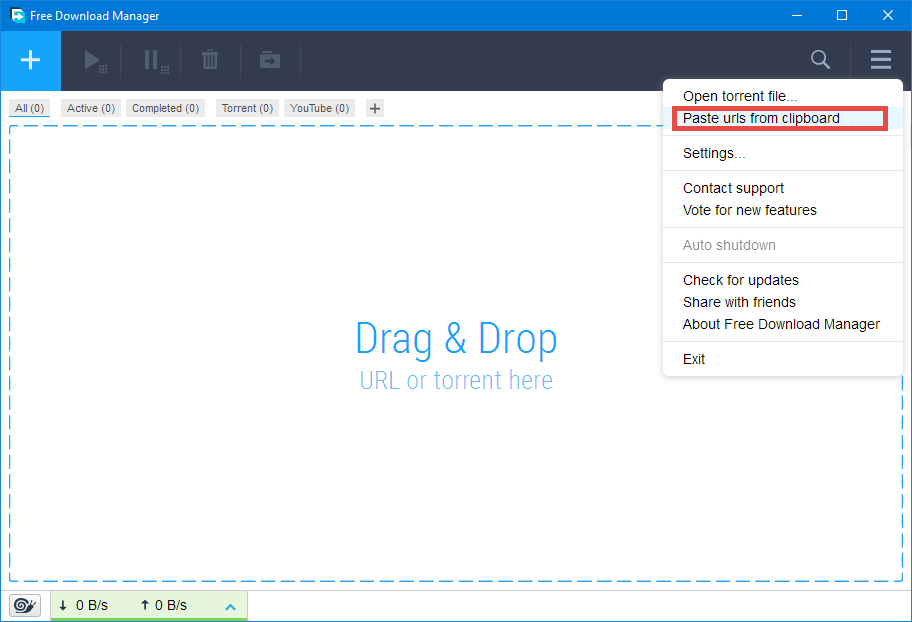
Task: Choose Contact support in the menu
Action: pyautogui.click(x=783, y=188)
